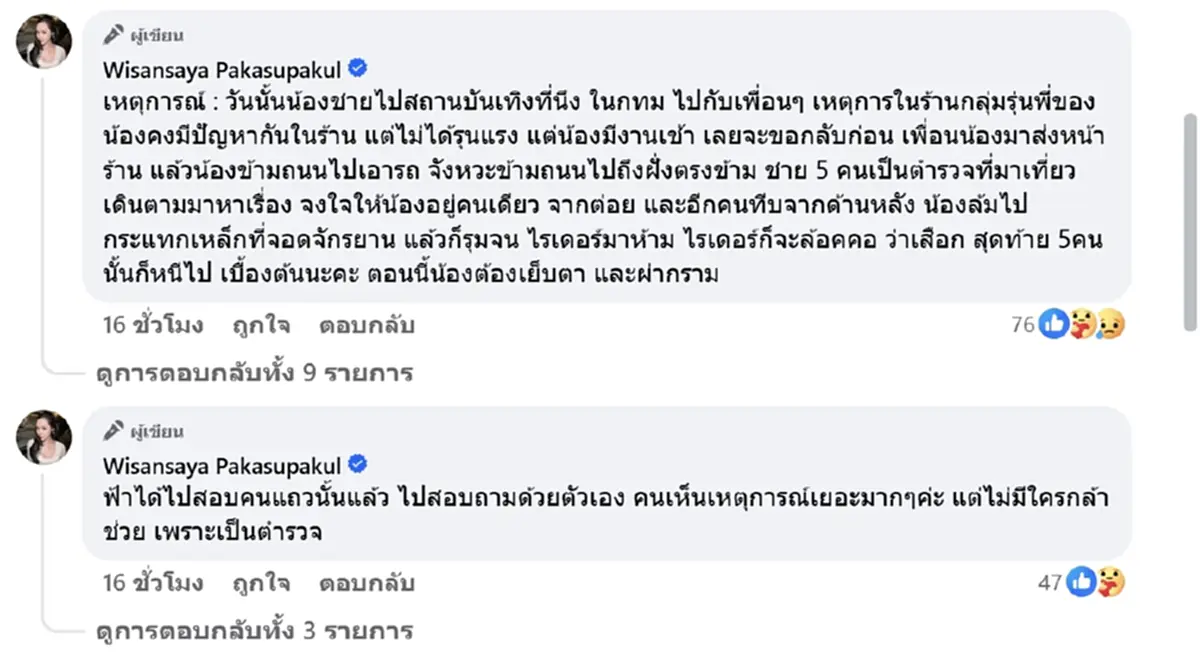
Task: Click the care emoji reaction on the first comment
Action: [x=1081, y=324]
